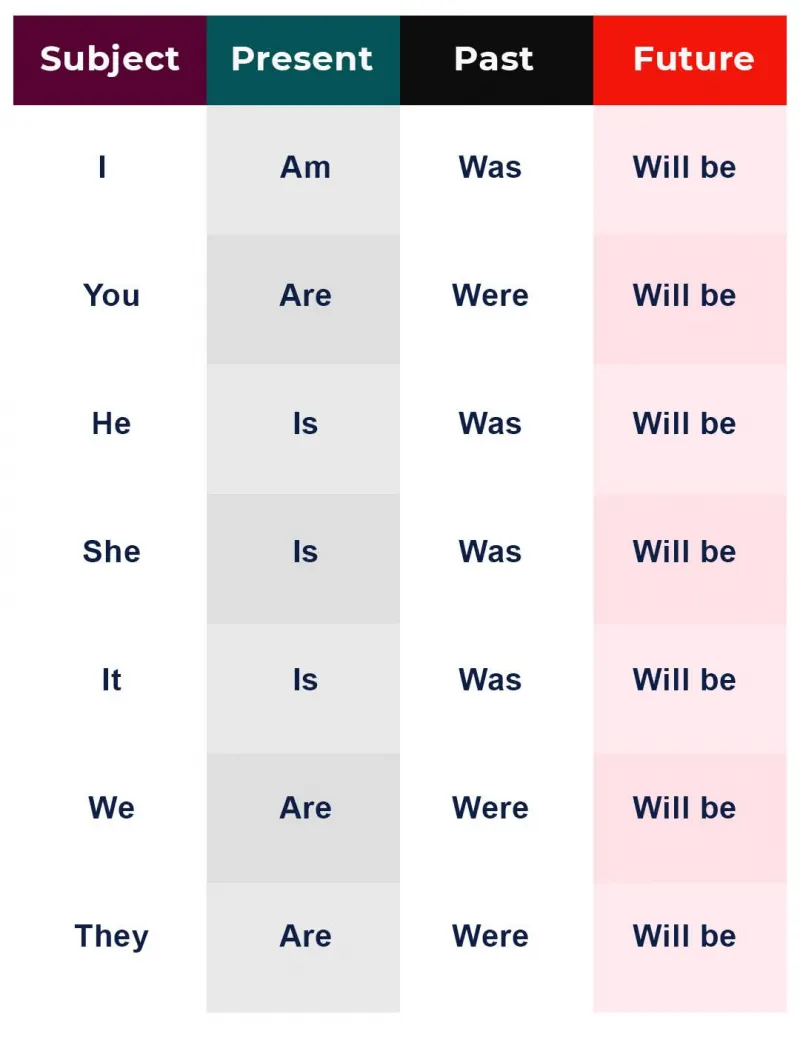Click 'Was' in the She row

[x=491, y=552]
